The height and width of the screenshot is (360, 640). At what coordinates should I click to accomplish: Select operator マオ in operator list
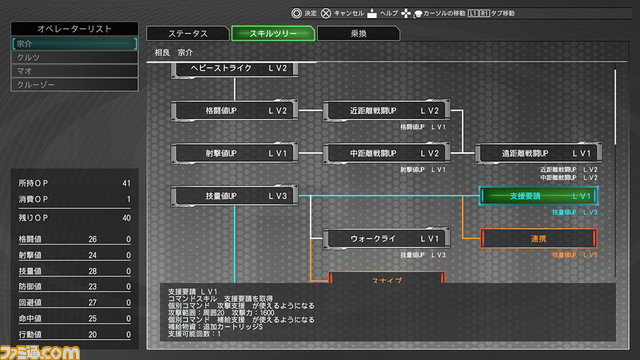click(75, 71)
